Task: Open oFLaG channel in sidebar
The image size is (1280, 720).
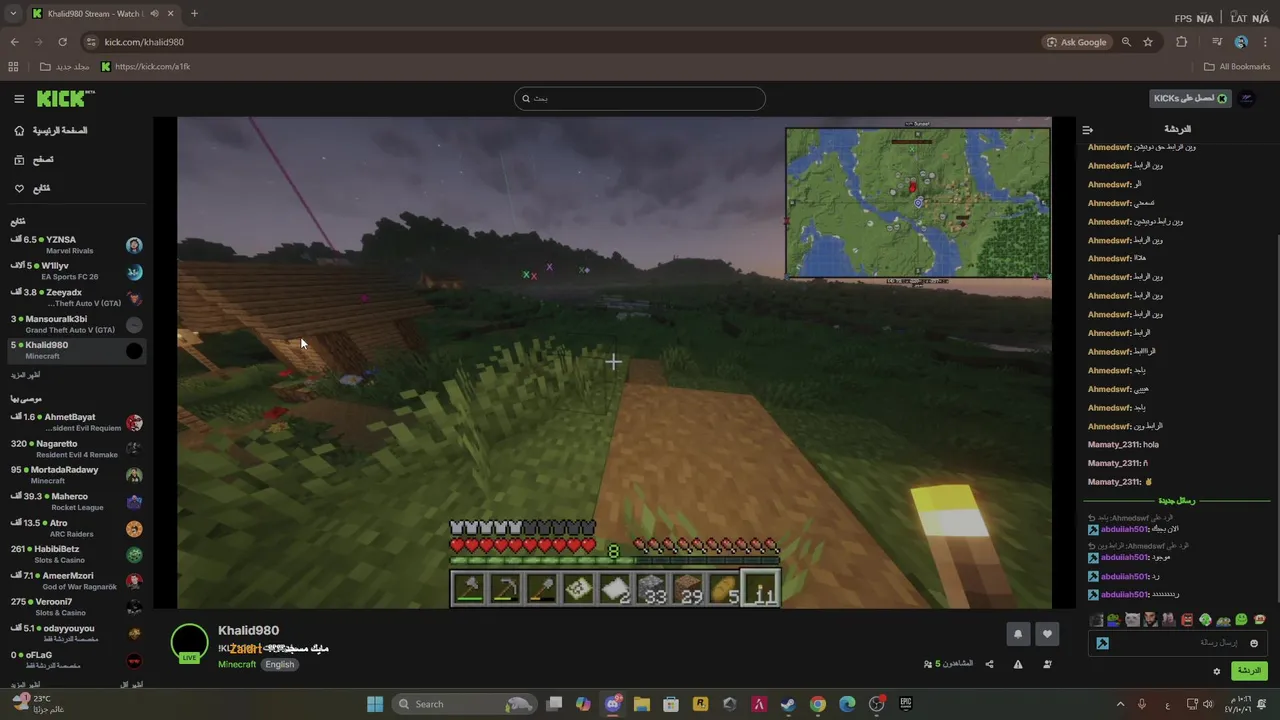Action: (76, 660)
